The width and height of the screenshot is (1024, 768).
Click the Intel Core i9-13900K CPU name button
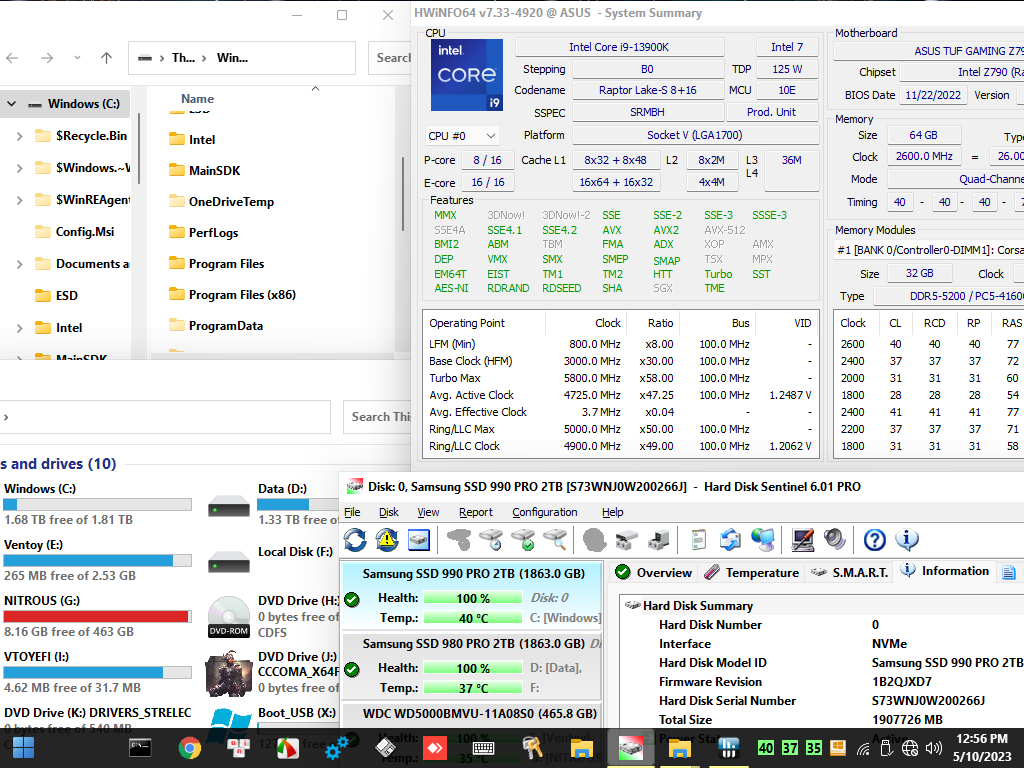pyautogui.click(x=619, y=47)
